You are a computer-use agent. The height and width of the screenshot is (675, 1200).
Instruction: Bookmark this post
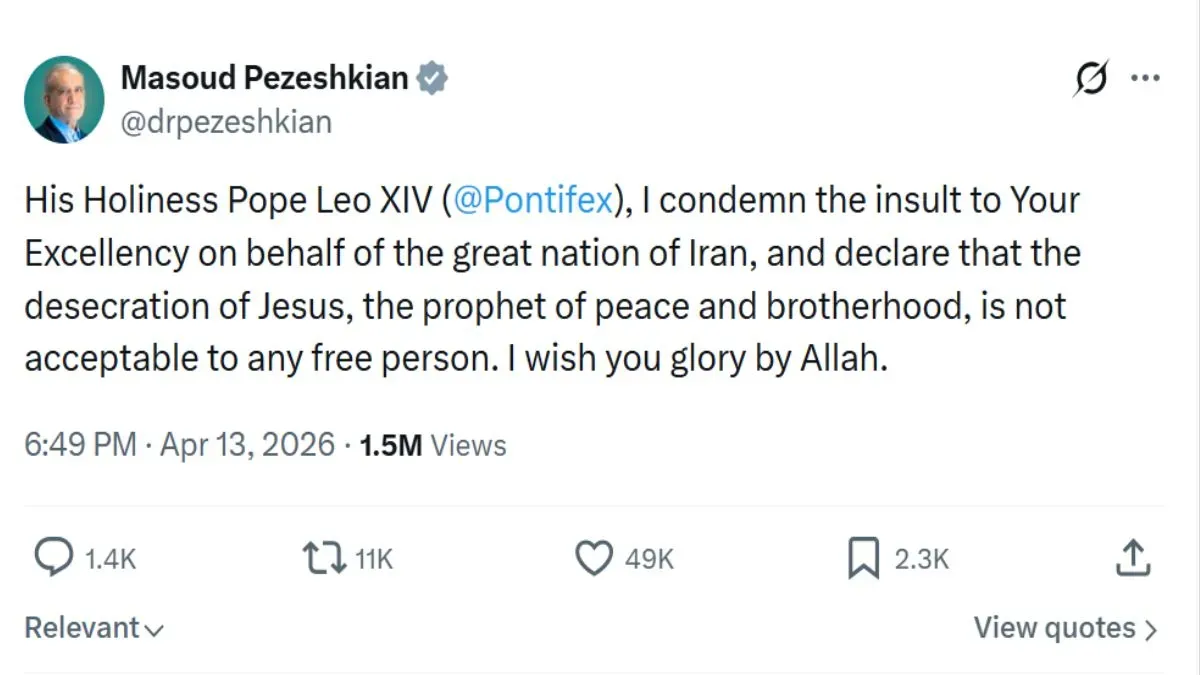[x=862, y=559]
